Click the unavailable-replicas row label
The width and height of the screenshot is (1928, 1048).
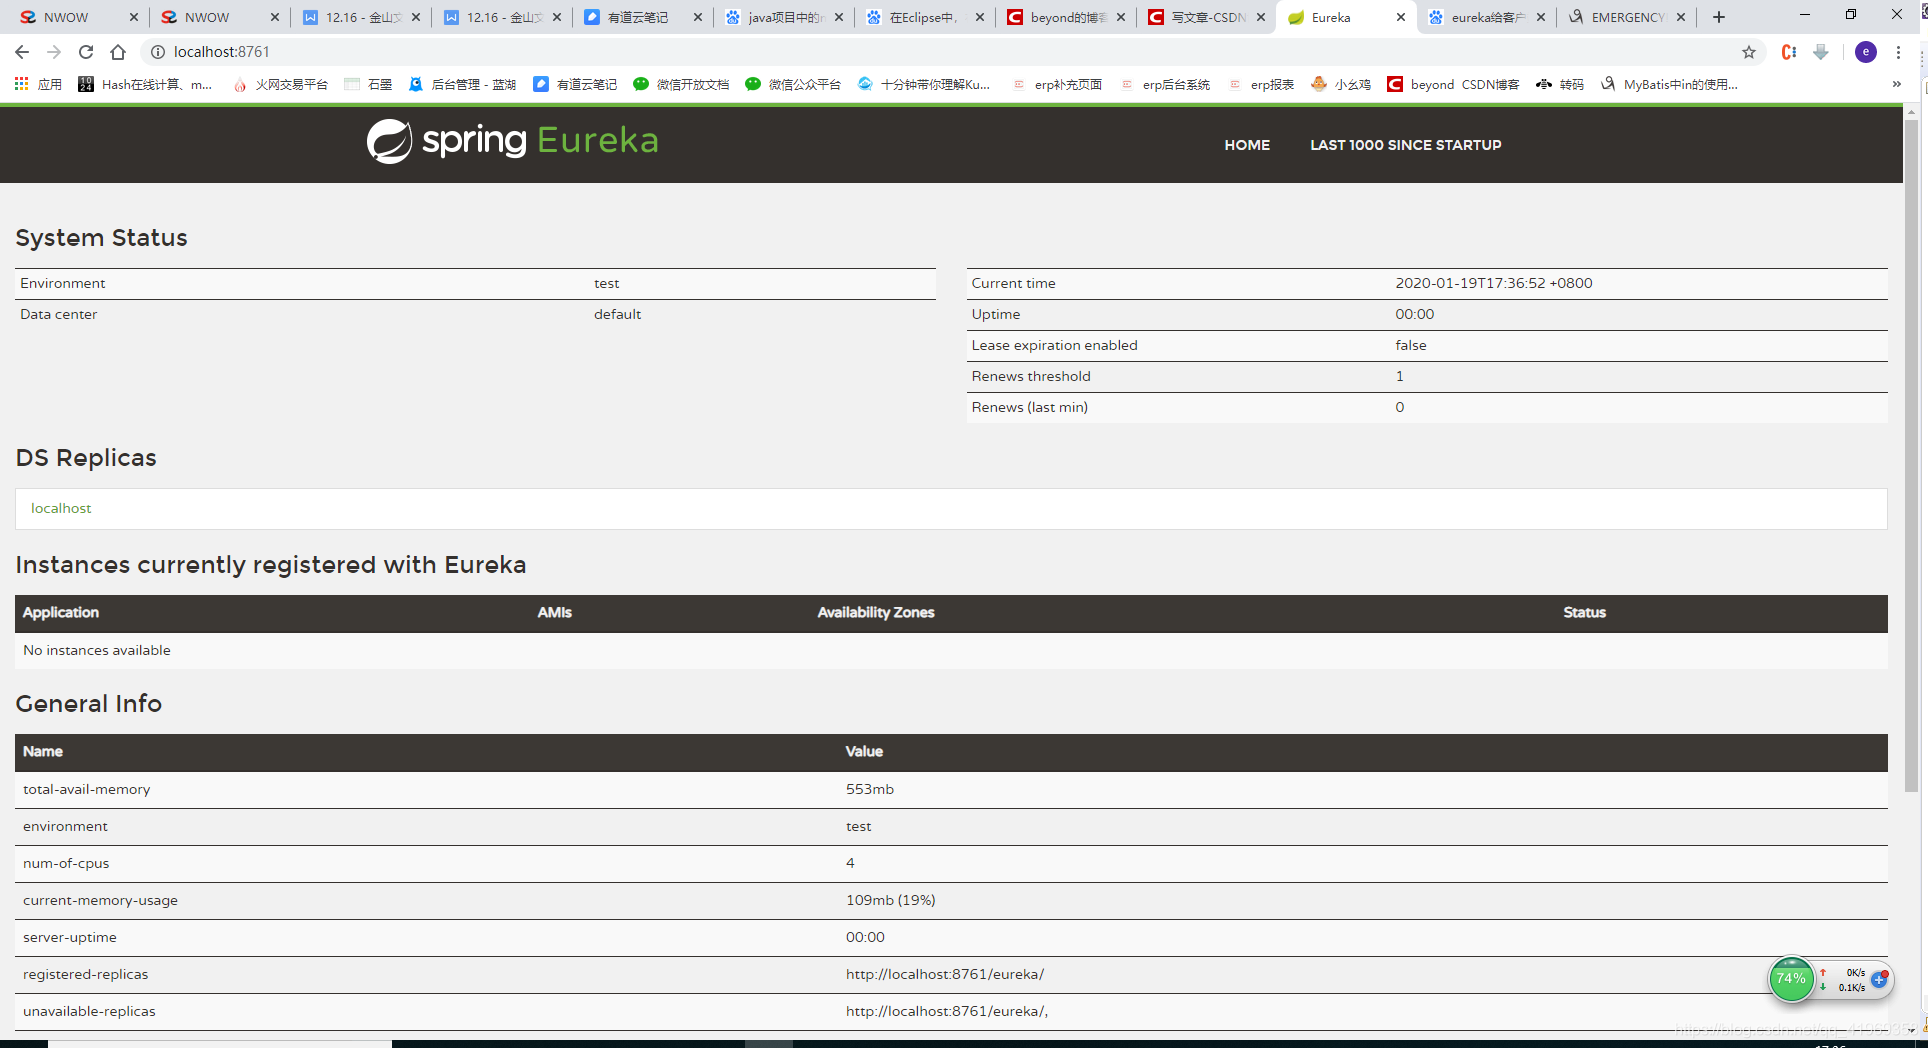click(x=89, y=1011)
